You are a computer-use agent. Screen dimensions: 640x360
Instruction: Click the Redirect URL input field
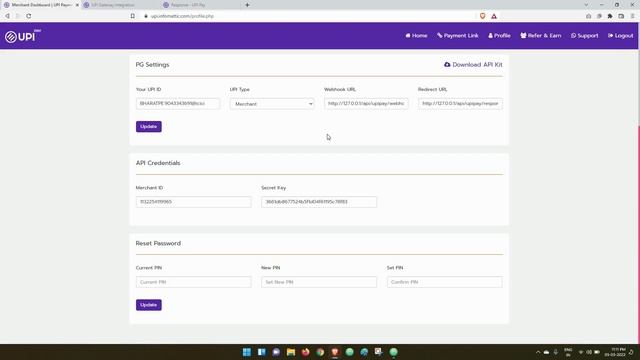(x=460, y=104)
